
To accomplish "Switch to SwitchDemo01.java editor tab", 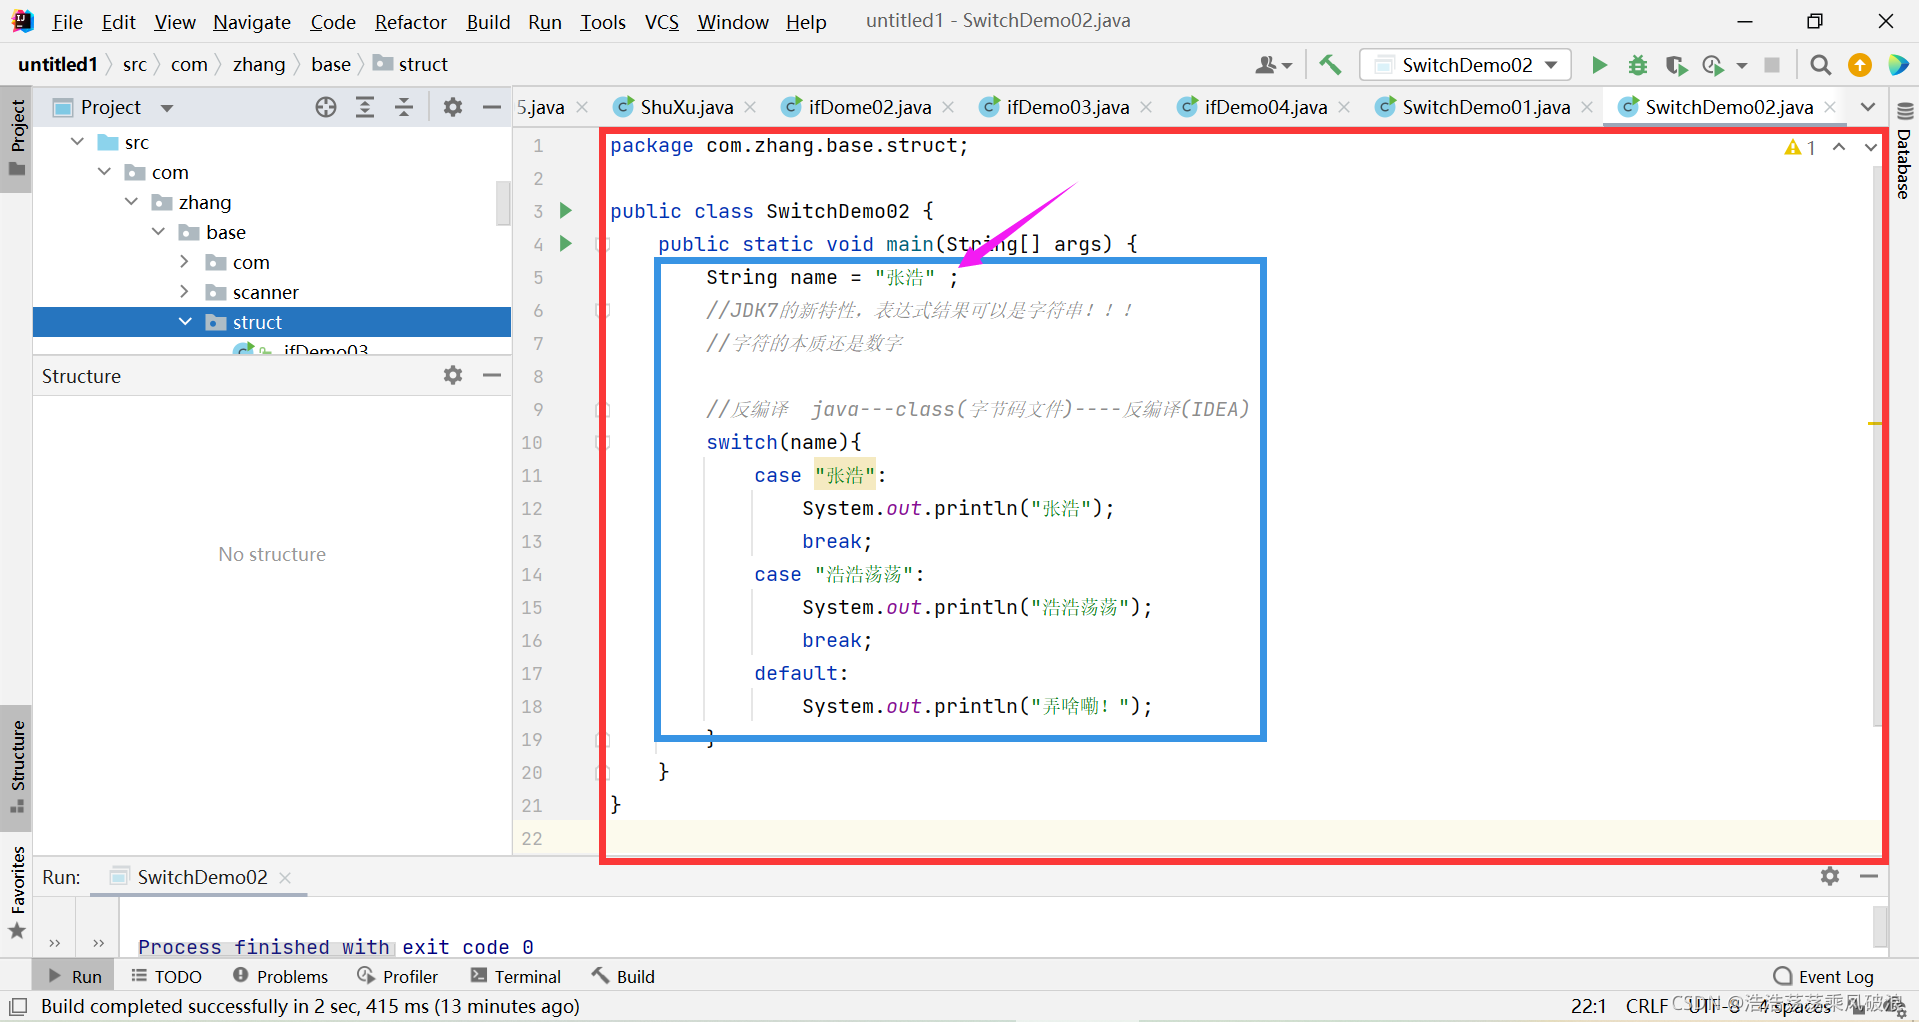I will 1485,107.
